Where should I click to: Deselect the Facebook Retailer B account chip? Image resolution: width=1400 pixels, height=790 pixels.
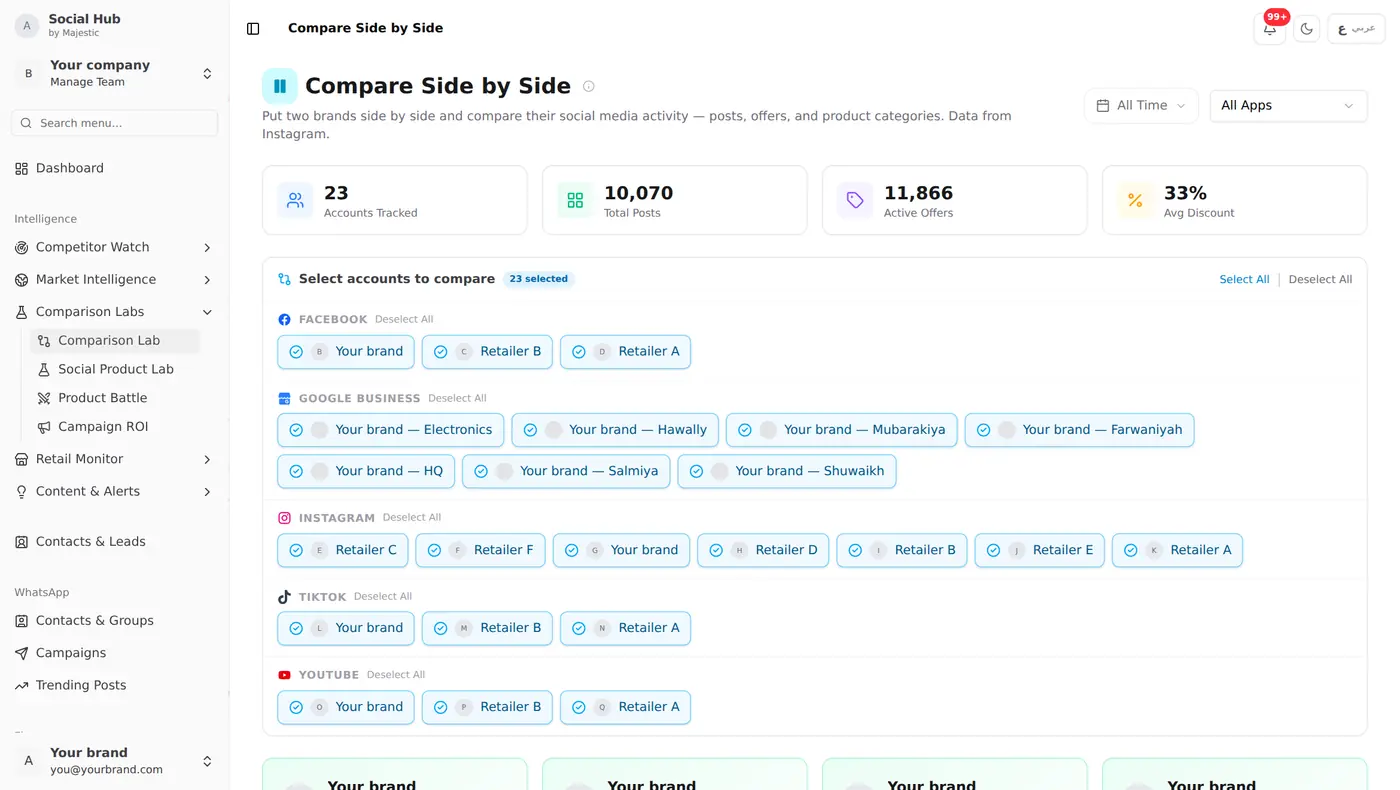487,352
